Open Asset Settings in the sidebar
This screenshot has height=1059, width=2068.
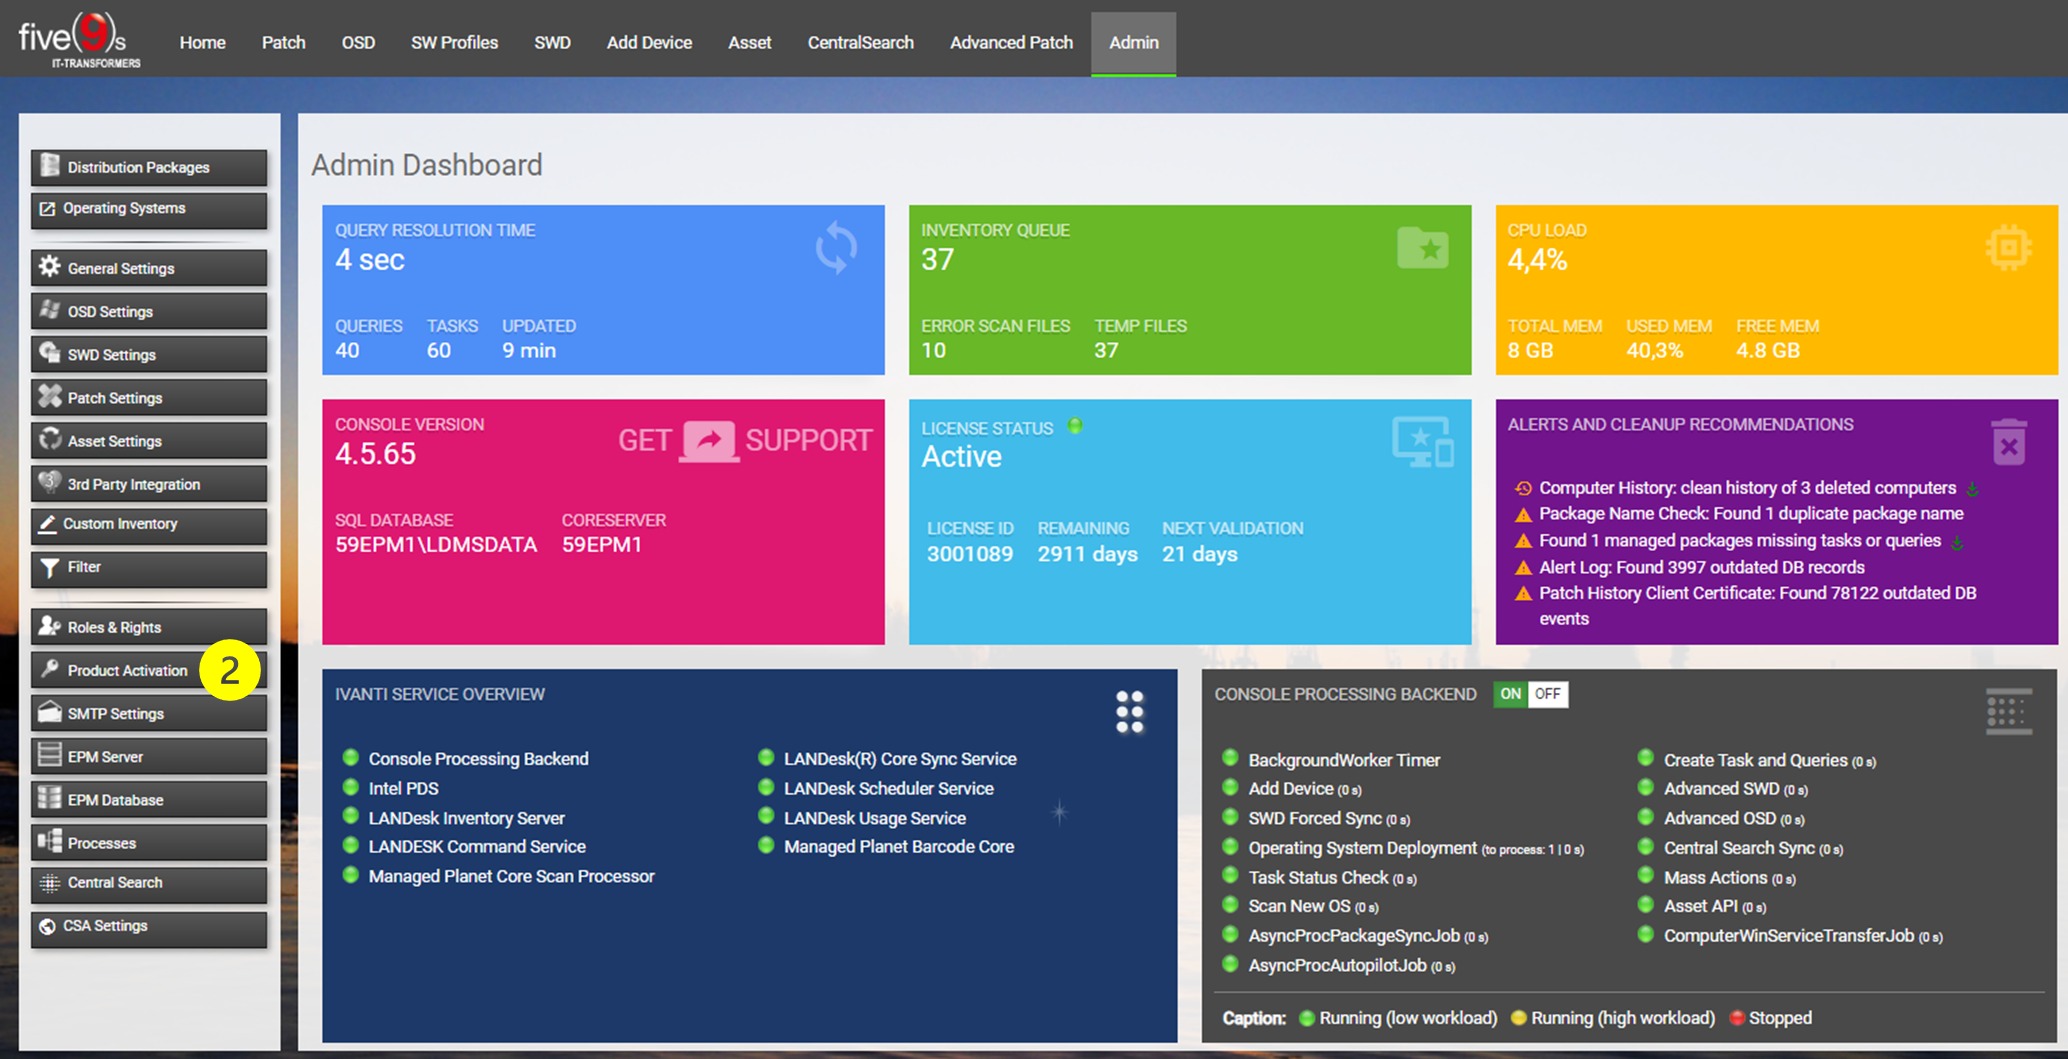(x=149, y=440)
